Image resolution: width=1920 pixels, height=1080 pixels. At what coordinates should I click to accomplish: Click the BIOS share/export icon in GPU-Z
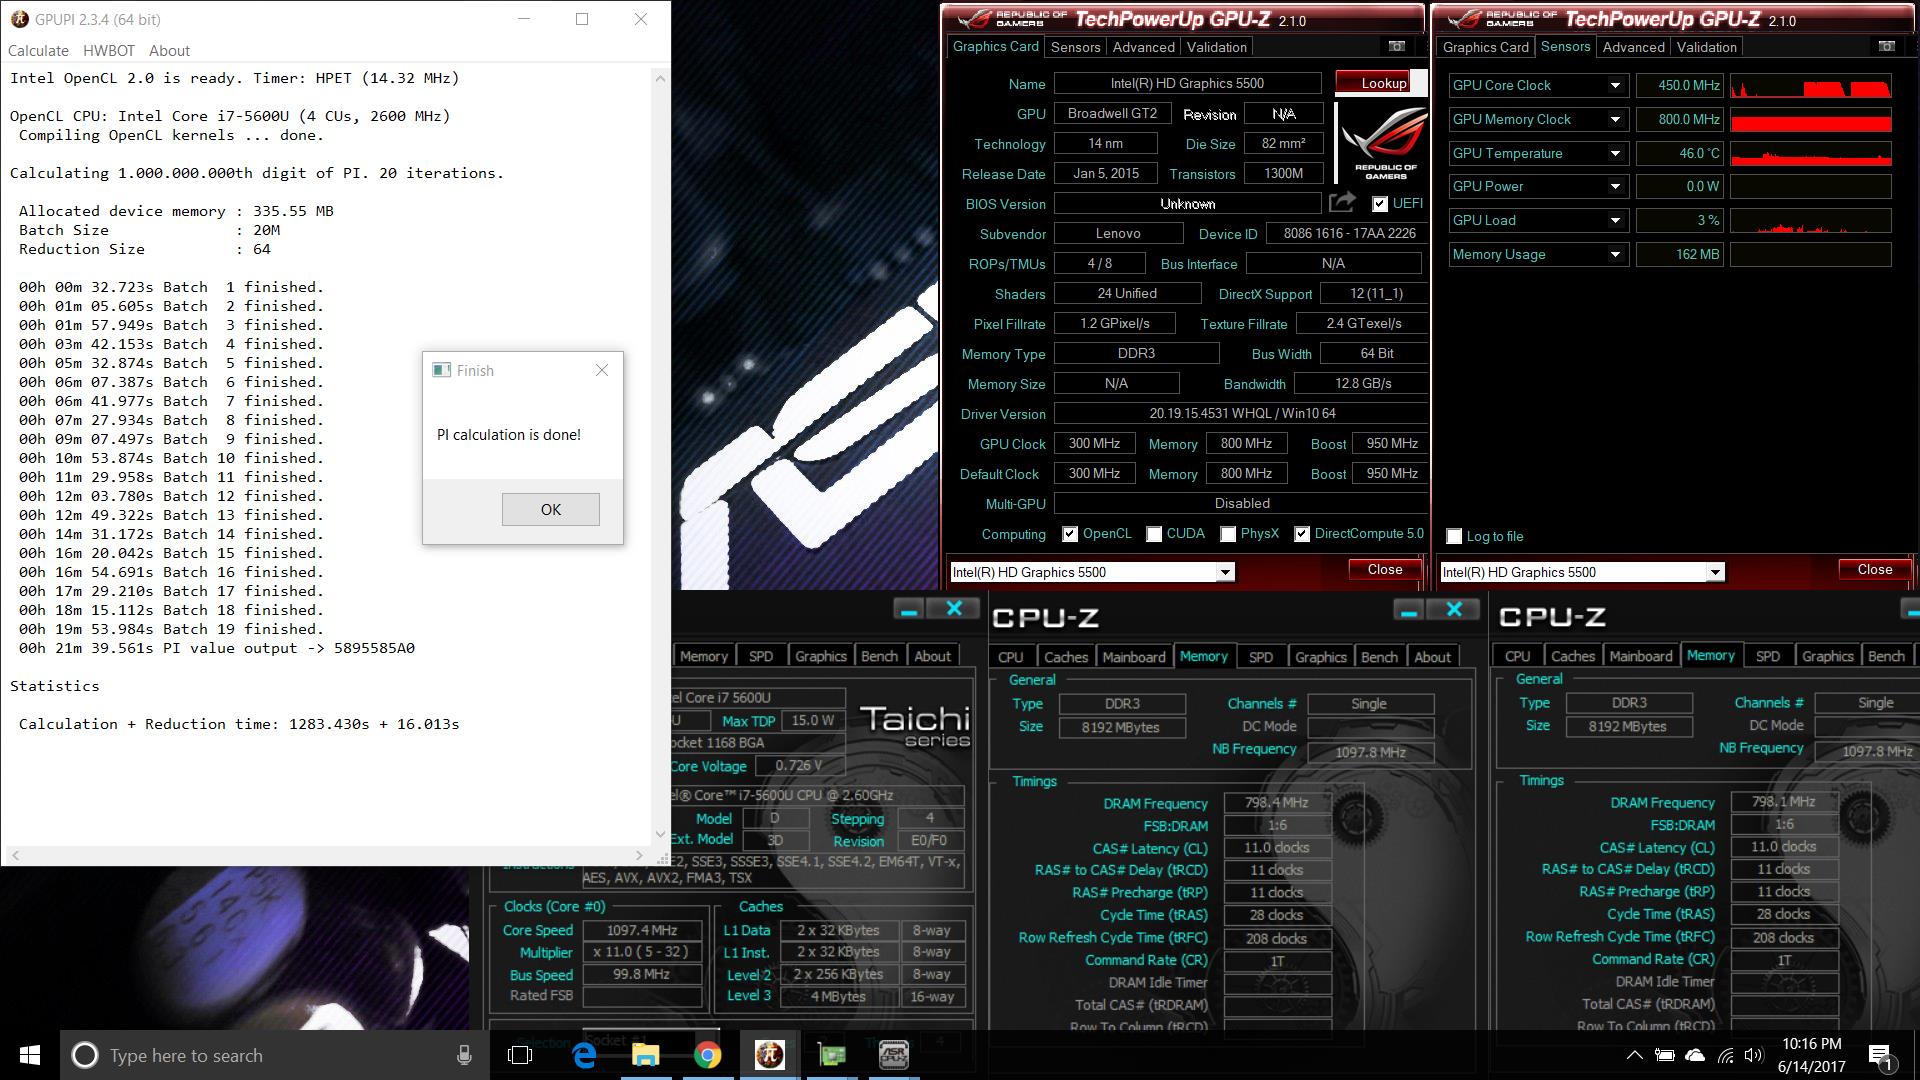[1342, 203]
